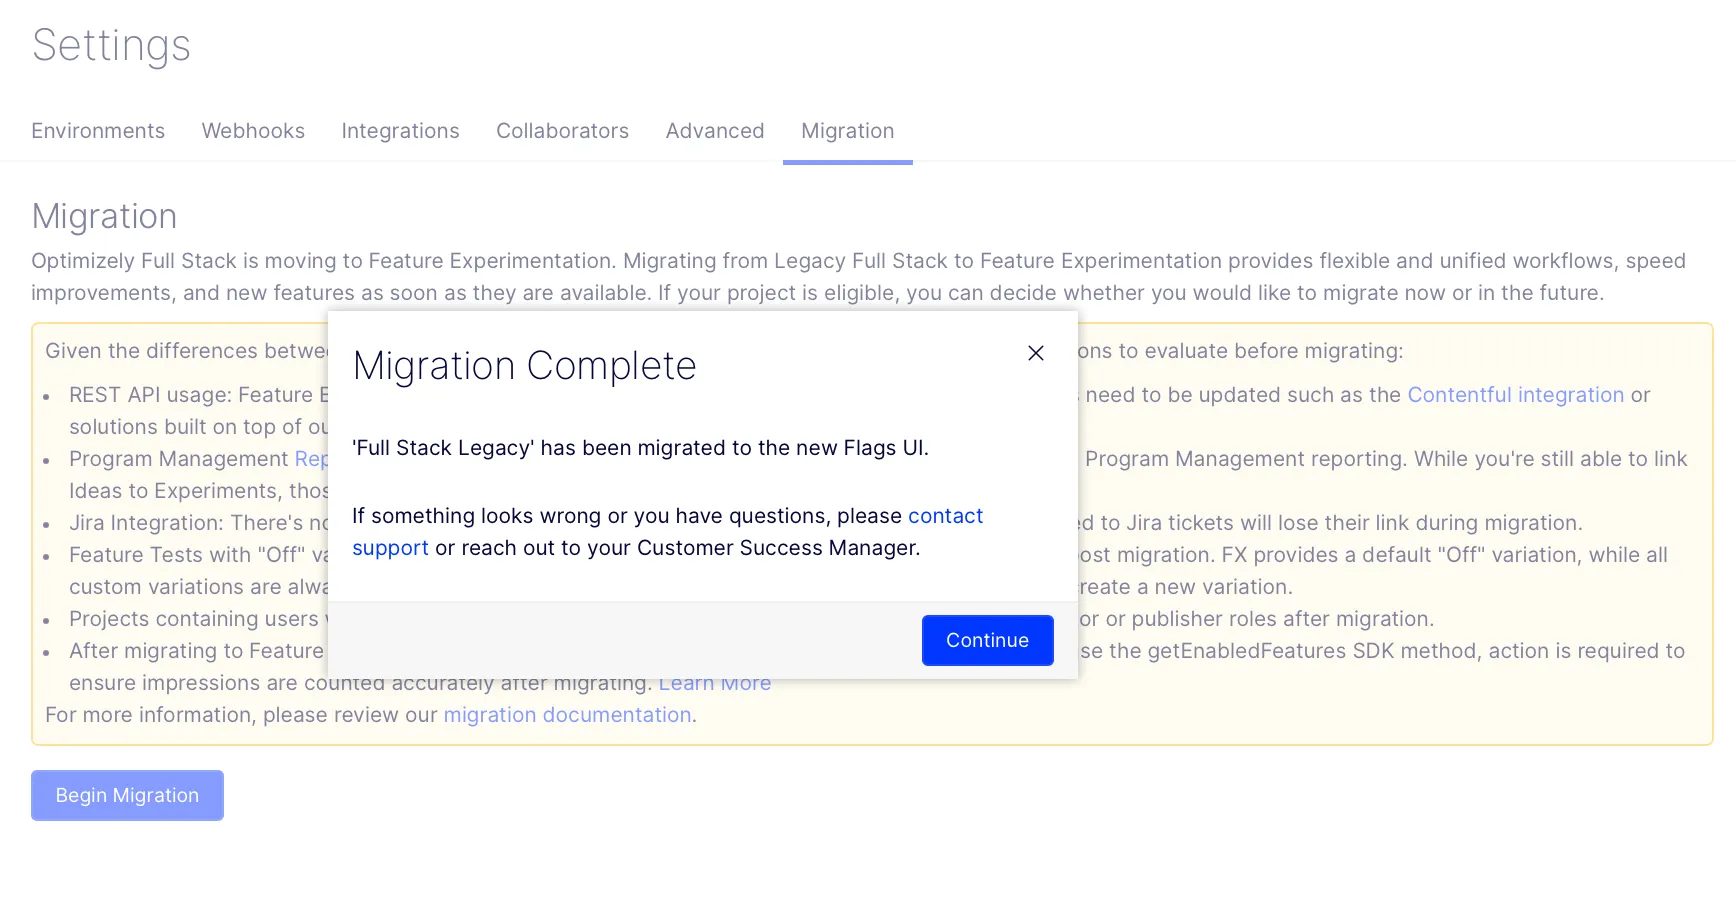Image resolution: width=1736 pixels, height=916 pixels.
Task: Click the 'Program Management' bullet text
Action: click(199, 459)
